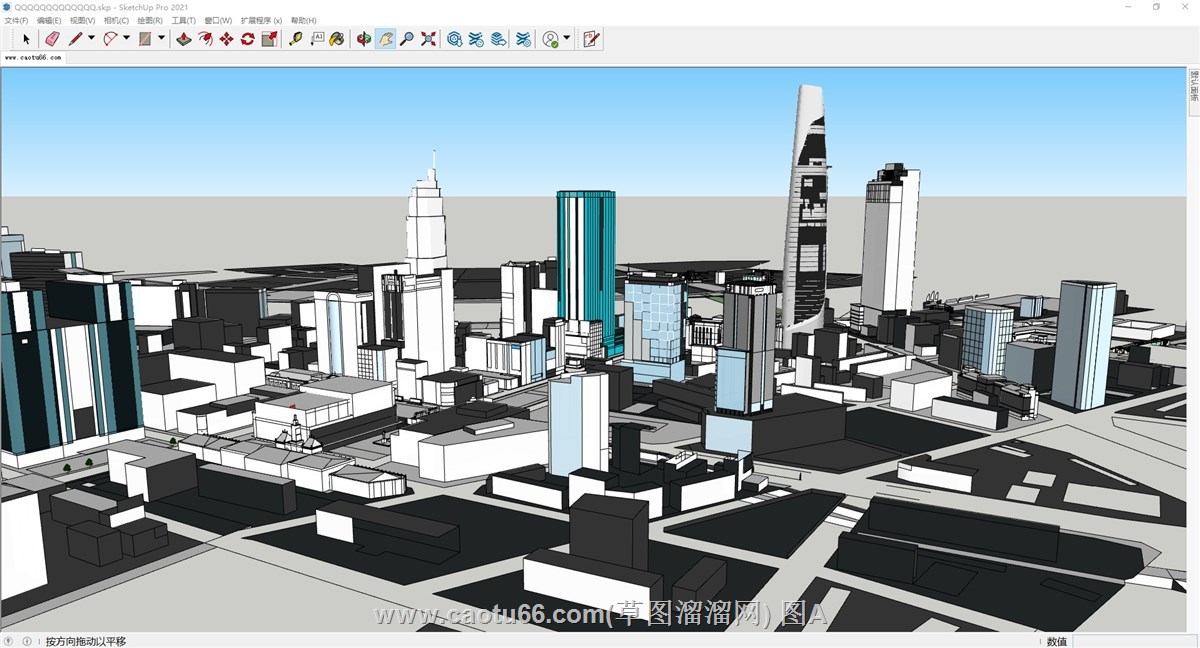Viewport: 1200px width, 648px height.
Task: Activate the Zoom magnifier tool
Action: click(x=407, y=39)
